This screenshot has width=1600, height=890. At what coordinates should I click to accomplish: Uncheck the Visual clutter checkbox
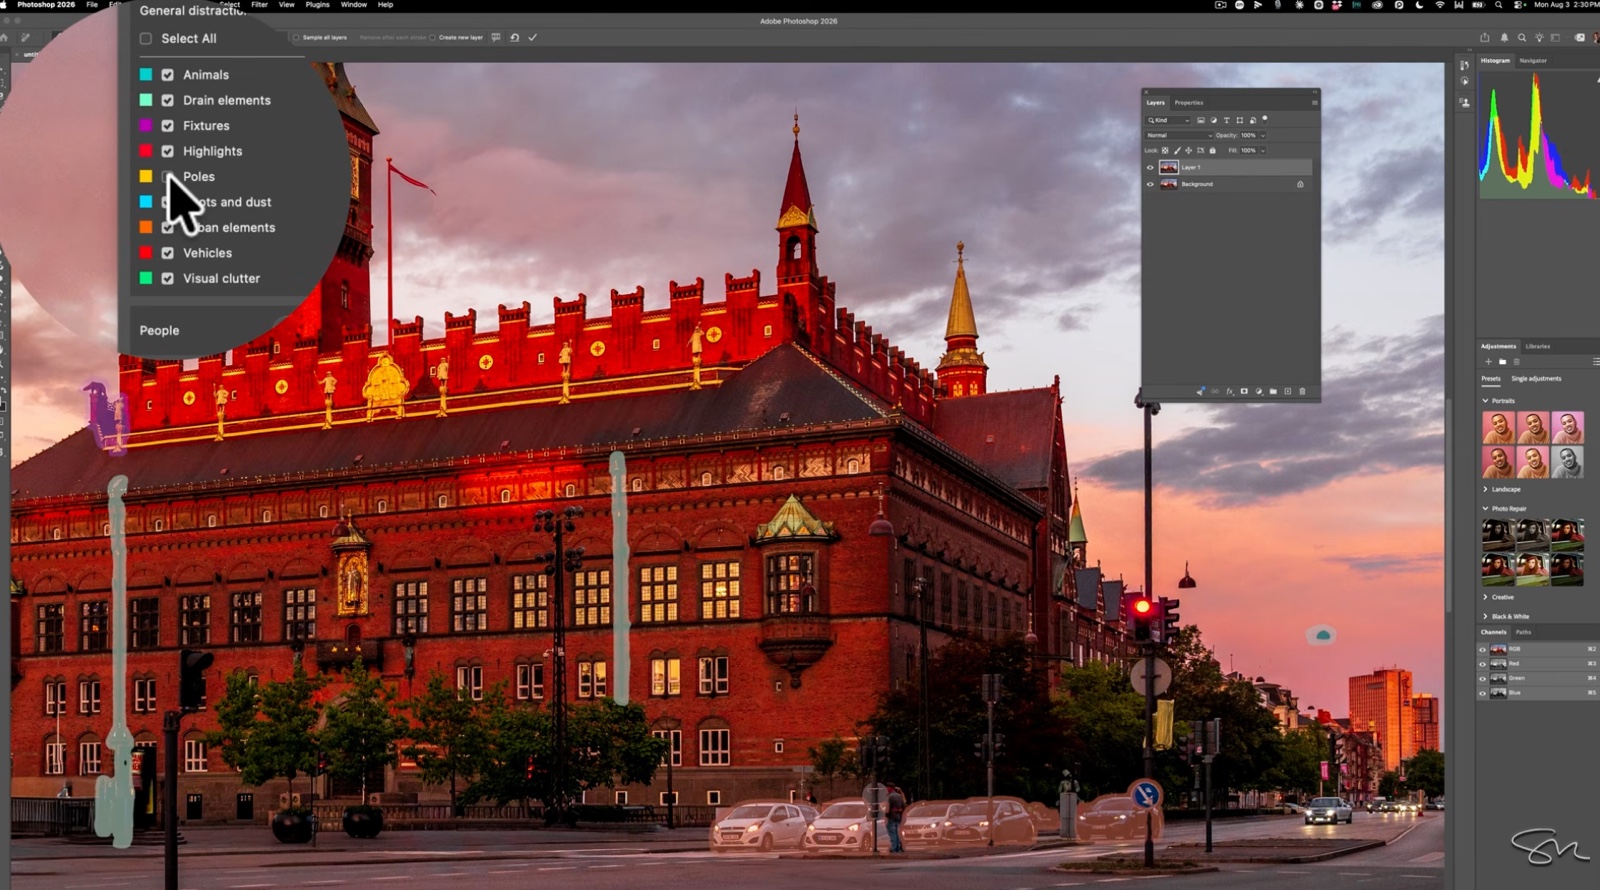[x=167, y=278]
